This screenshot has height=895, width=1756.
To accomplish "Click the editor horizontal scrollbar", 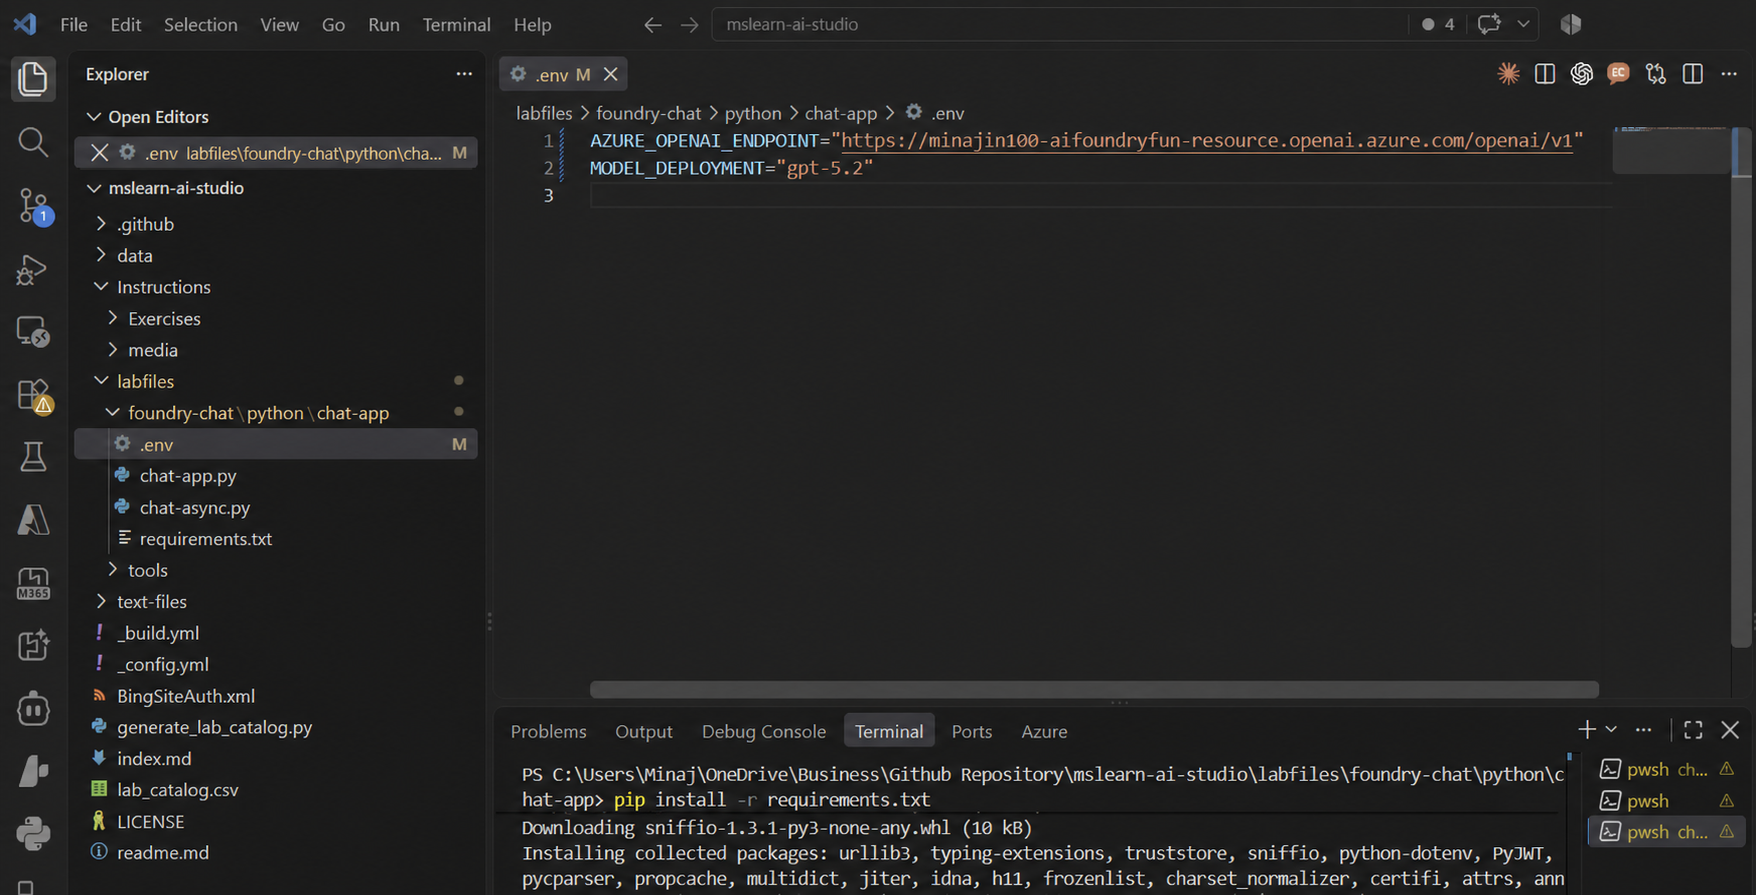I will click(x=1094, y=689).
